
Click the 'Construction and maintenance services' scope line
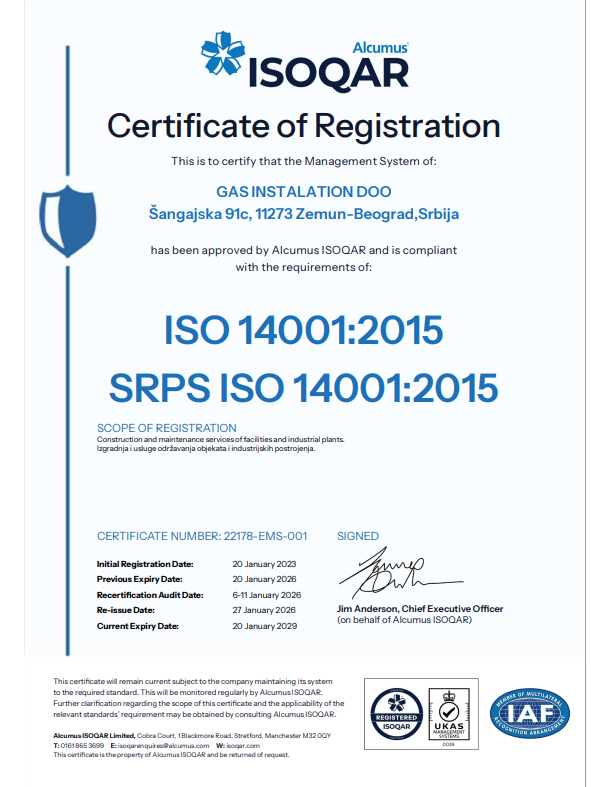220,439
